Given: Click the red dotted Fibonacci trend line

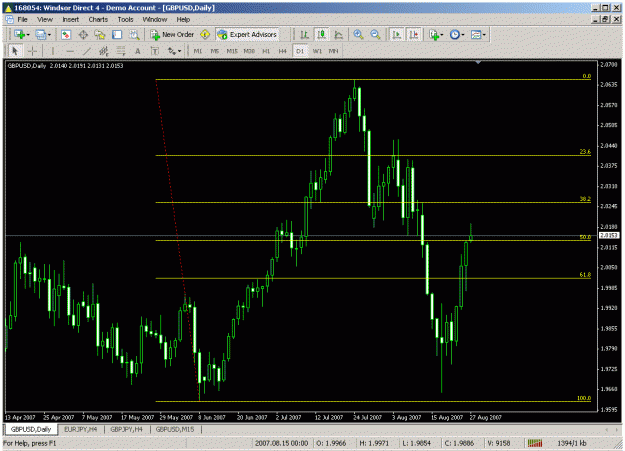Looking at the screenshot, I should (178, 239).
